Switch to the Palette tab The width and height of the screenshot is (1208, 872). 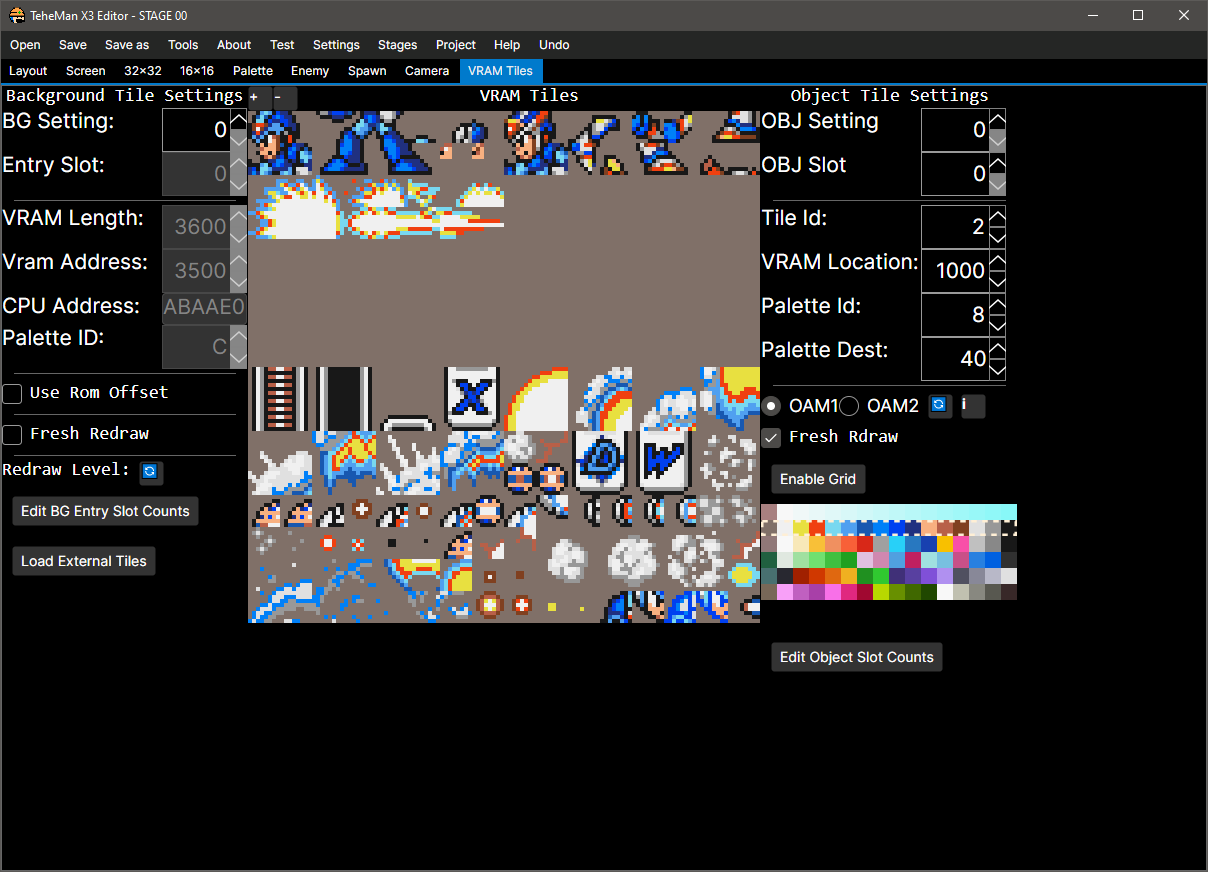[x=253, y=71]
